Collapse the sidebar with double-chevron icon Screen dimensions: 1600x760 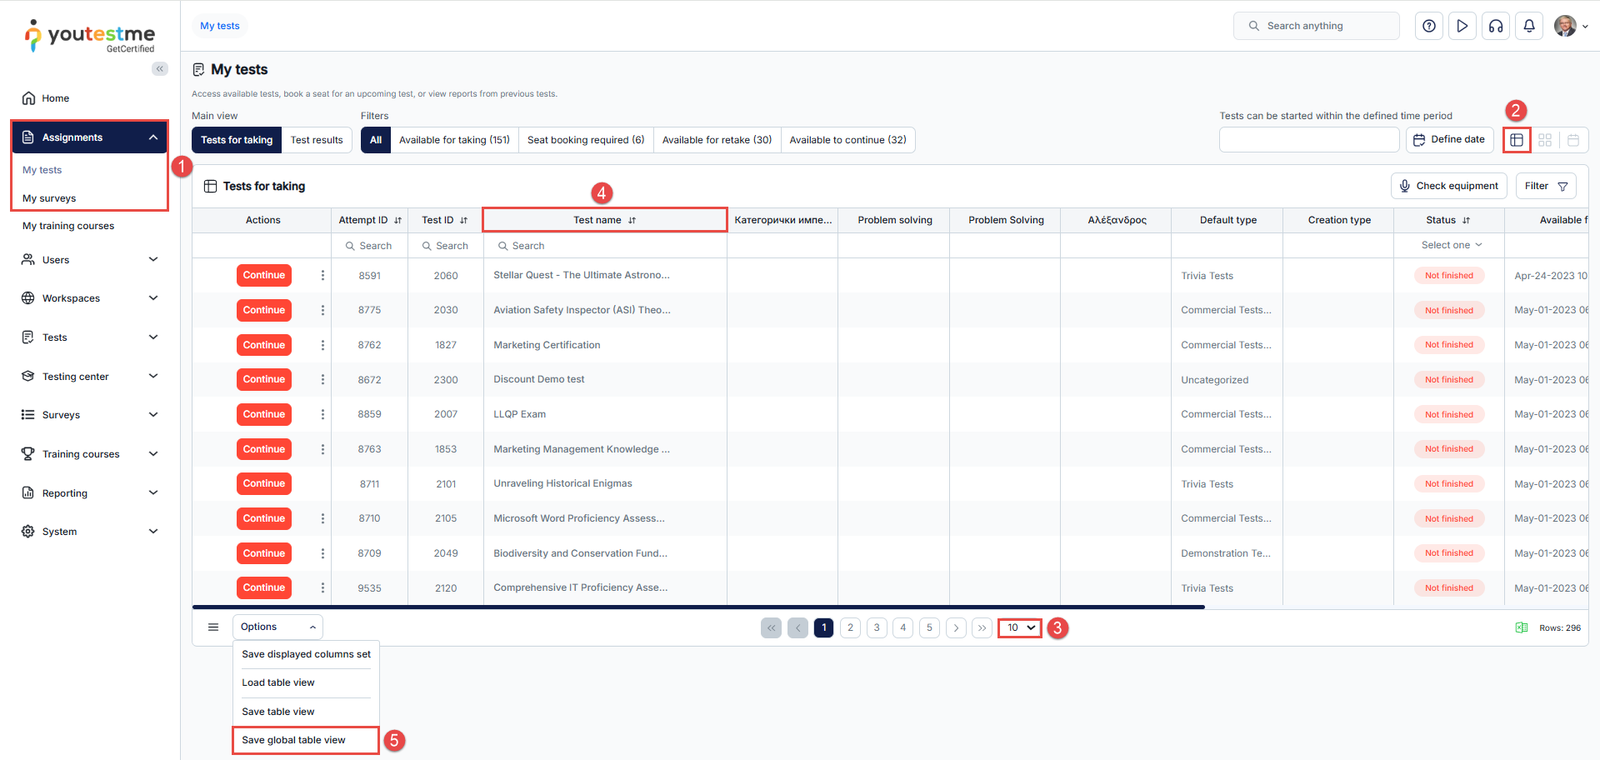tap(160, 69)
